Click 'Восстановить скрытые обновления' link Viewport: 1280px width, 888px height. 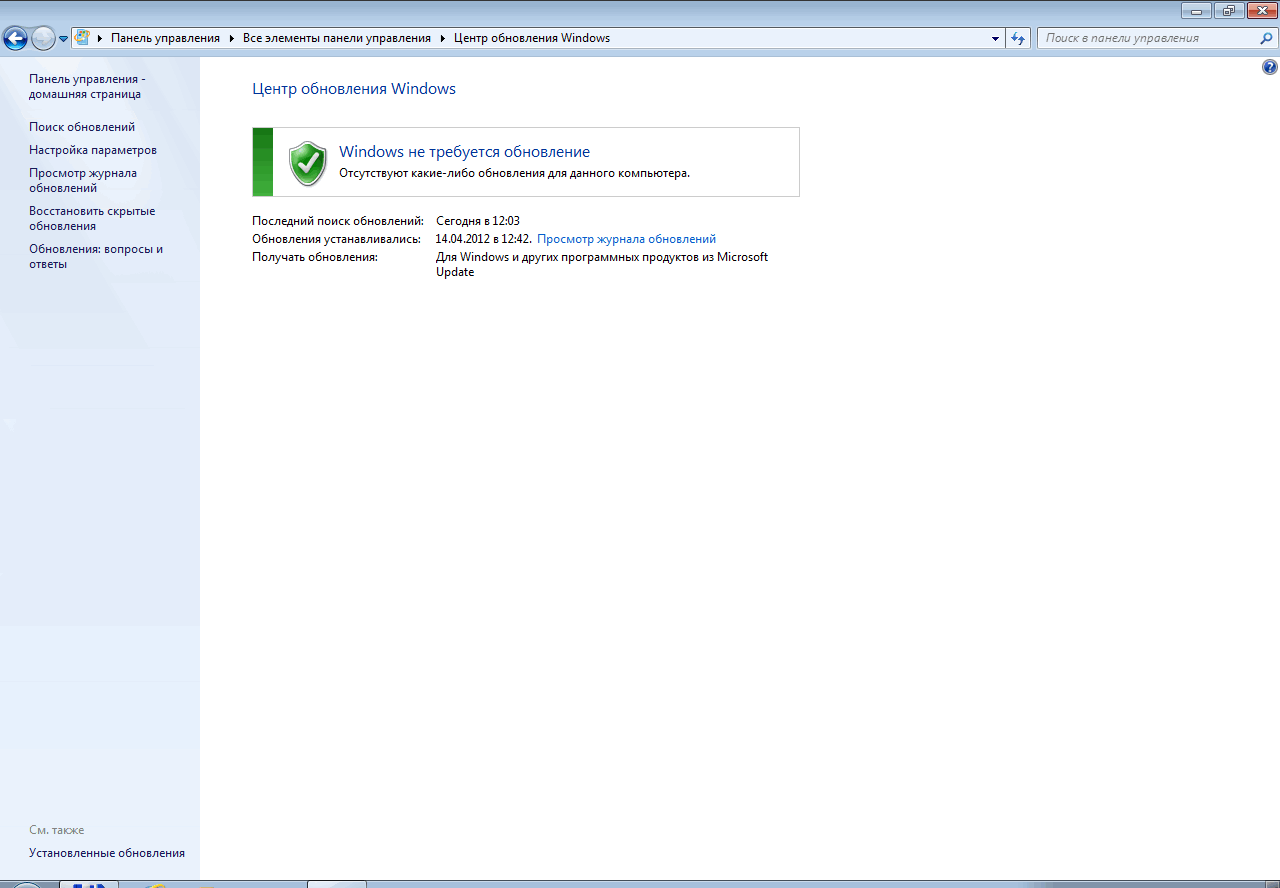(92, 218)
